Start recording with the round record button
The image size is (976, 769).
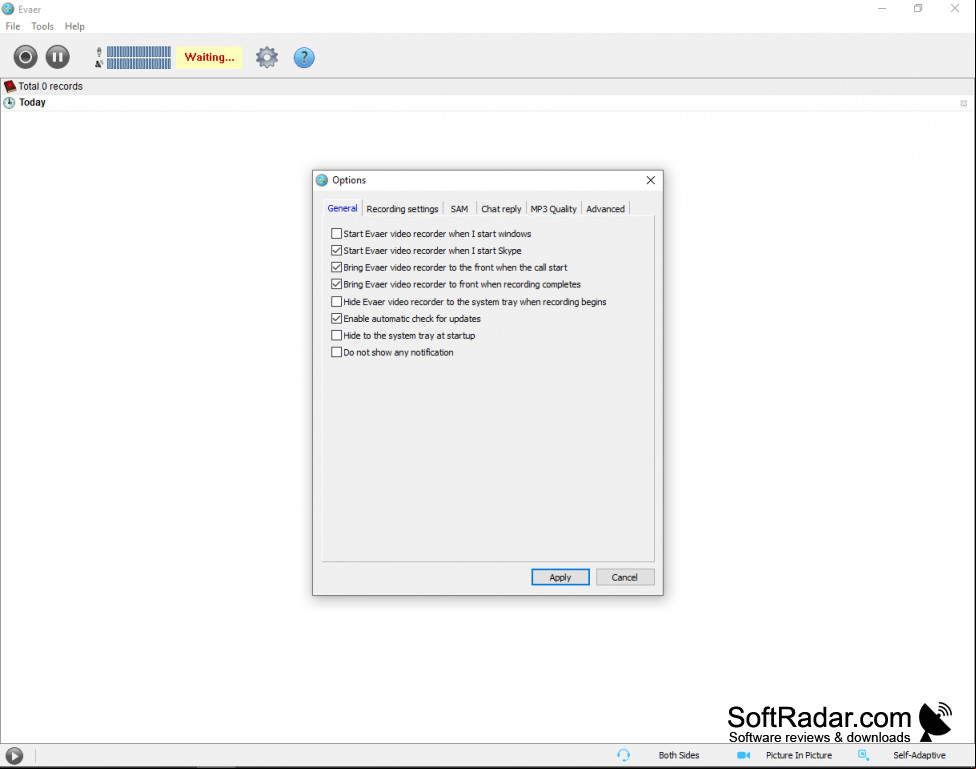click(x=26, y=57)
